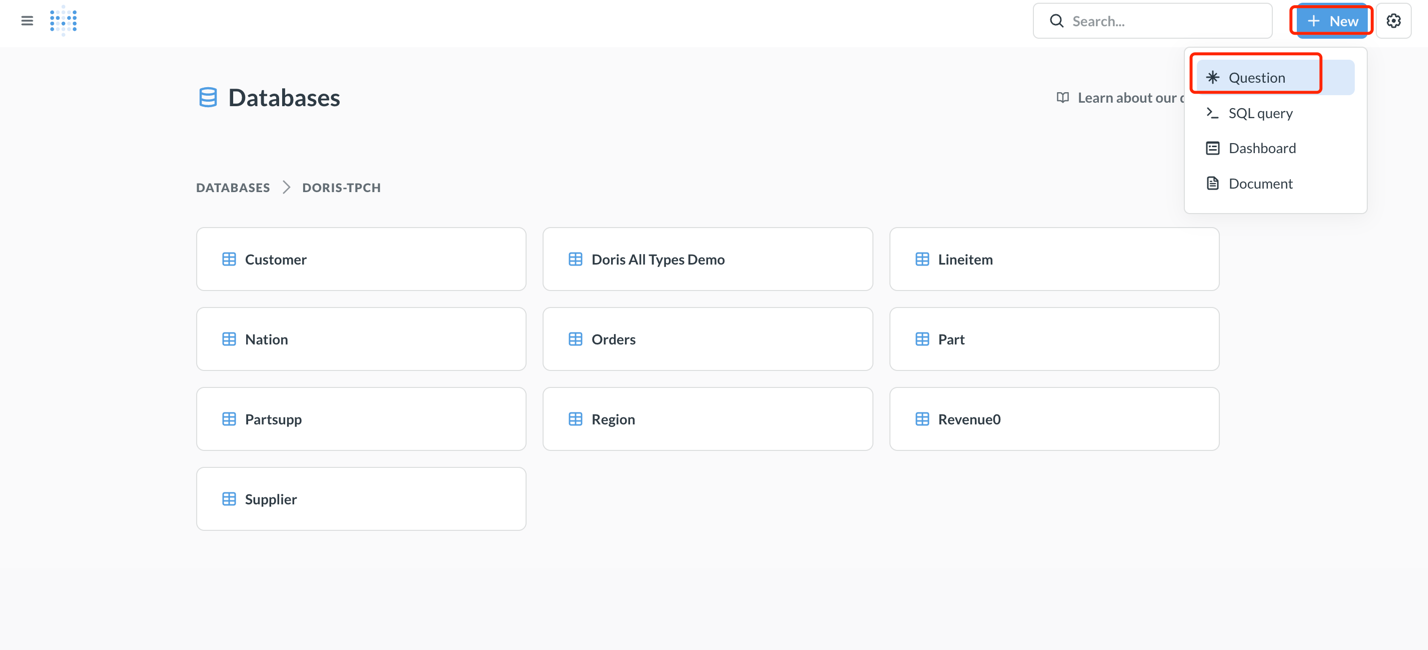Click the table icon on Customer card
This screenshot has height=650, width=1428.
coord(229,259)
